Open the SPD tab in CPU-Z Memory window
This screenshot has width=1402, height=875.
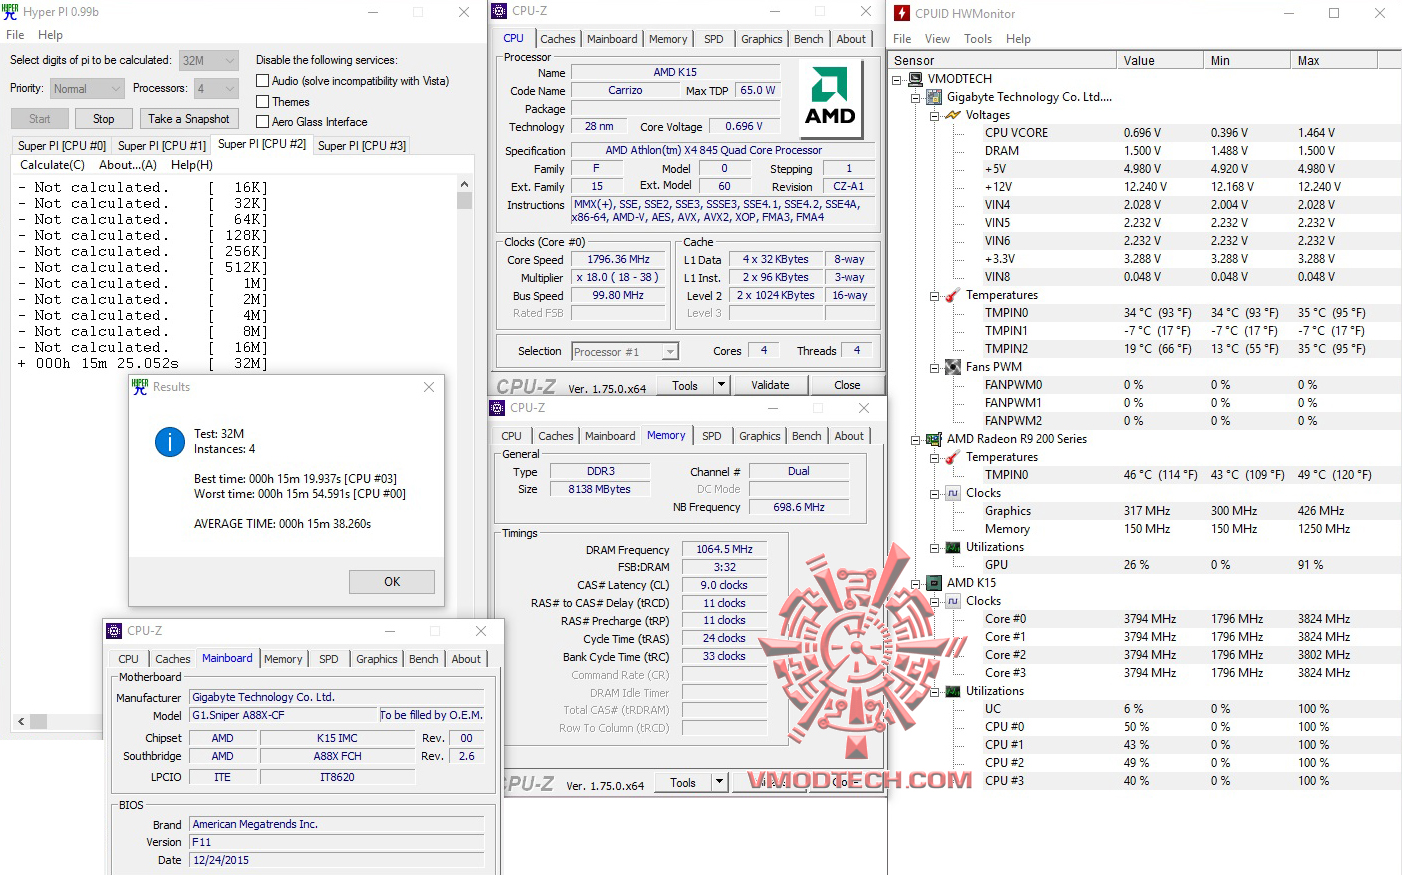712,436
